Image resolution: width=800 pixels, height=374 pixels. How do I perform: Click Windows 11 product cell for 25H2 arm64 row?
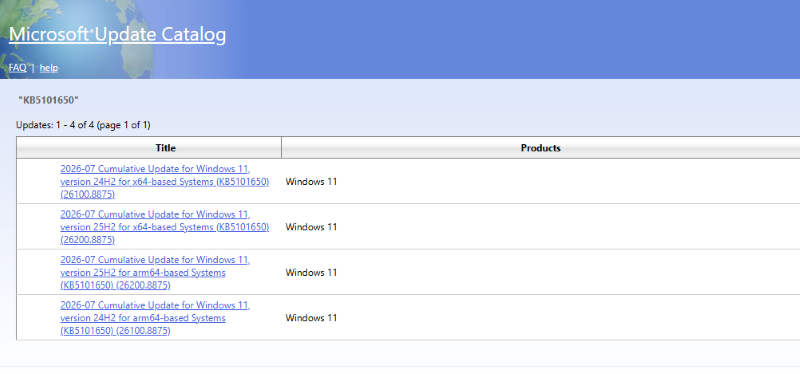pos(311,272)
